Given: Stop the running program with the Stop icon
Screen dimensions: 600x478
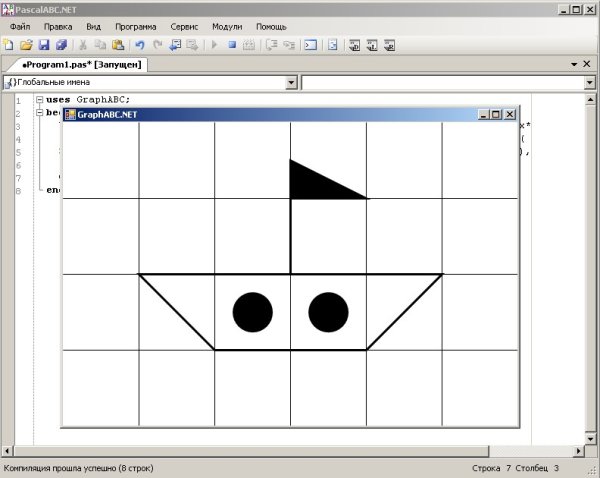Looking at the screenshot, I should click(x=232, y=45).
